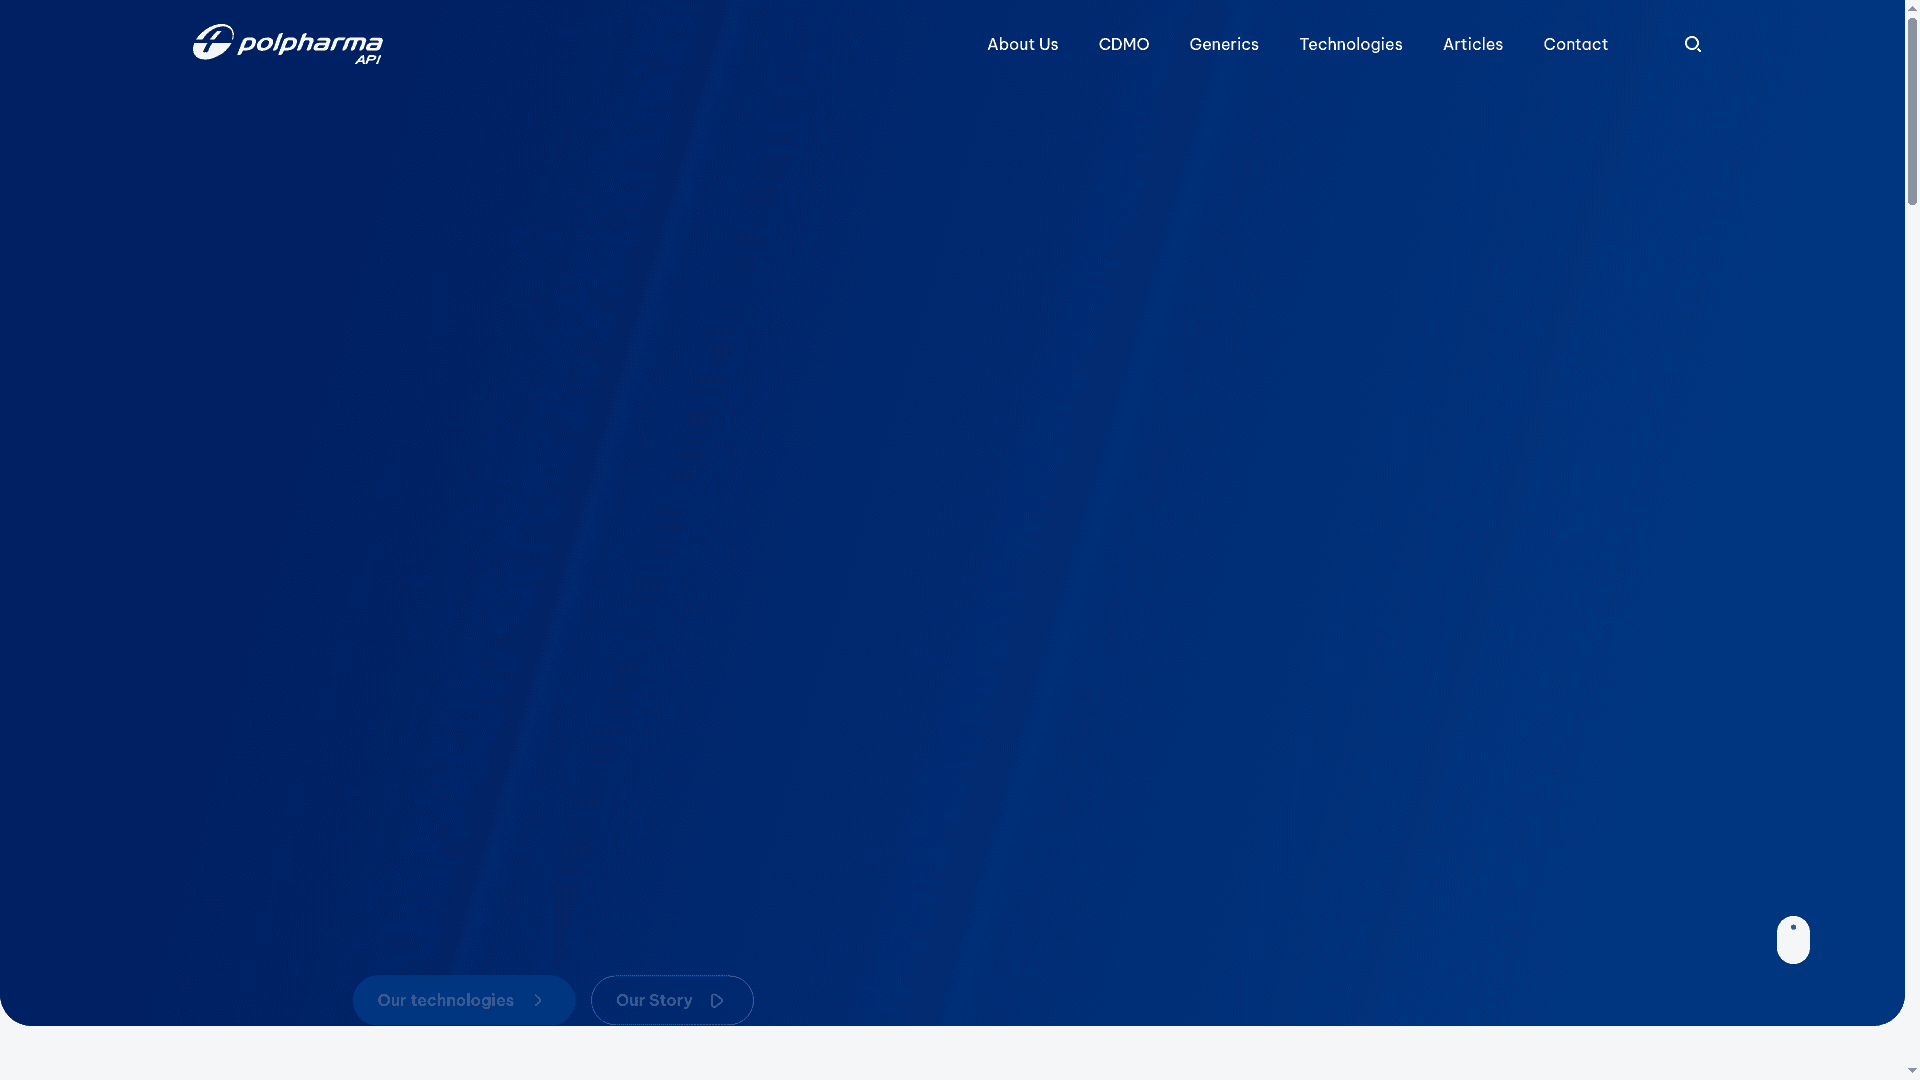Click the mouse scroll indicator icon
Screen dimensions: 1920x1080
pyautogui.click(x=1792, y=940)
